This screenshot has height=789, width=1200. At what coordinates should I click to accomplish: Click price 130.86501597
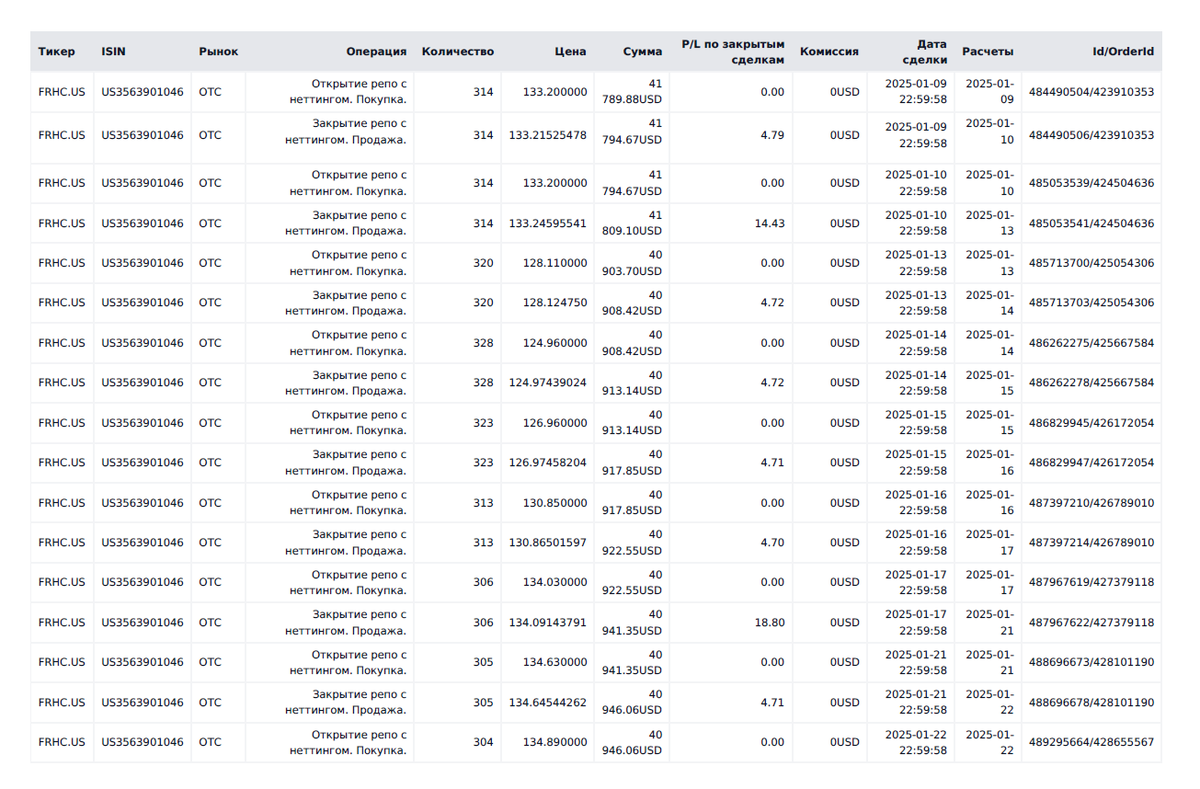pyautogui.click(x=548, y=543)
